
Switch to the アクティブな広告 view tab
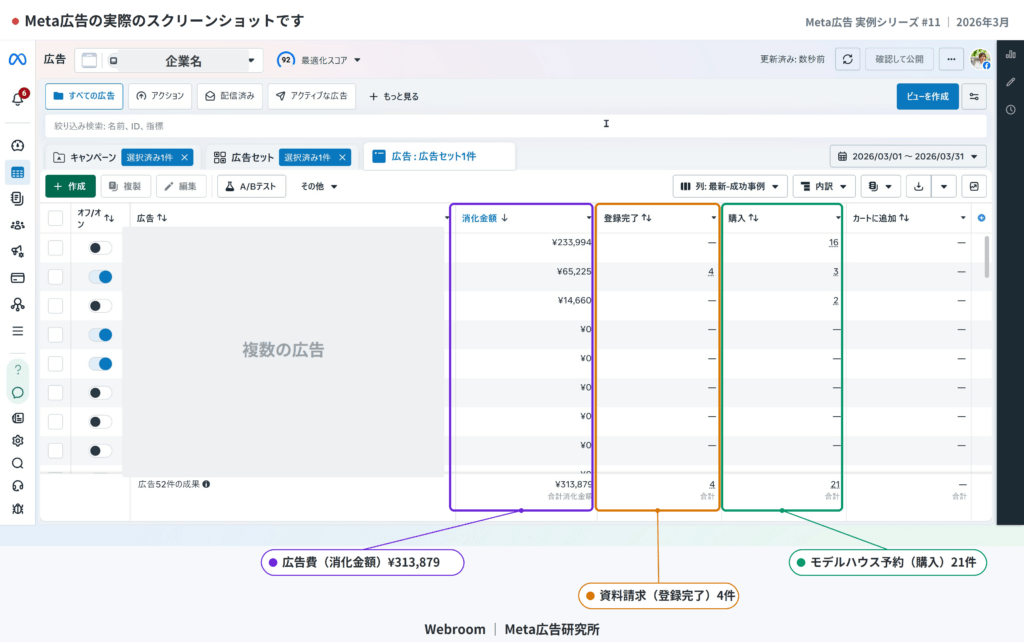tap(312, 96)
